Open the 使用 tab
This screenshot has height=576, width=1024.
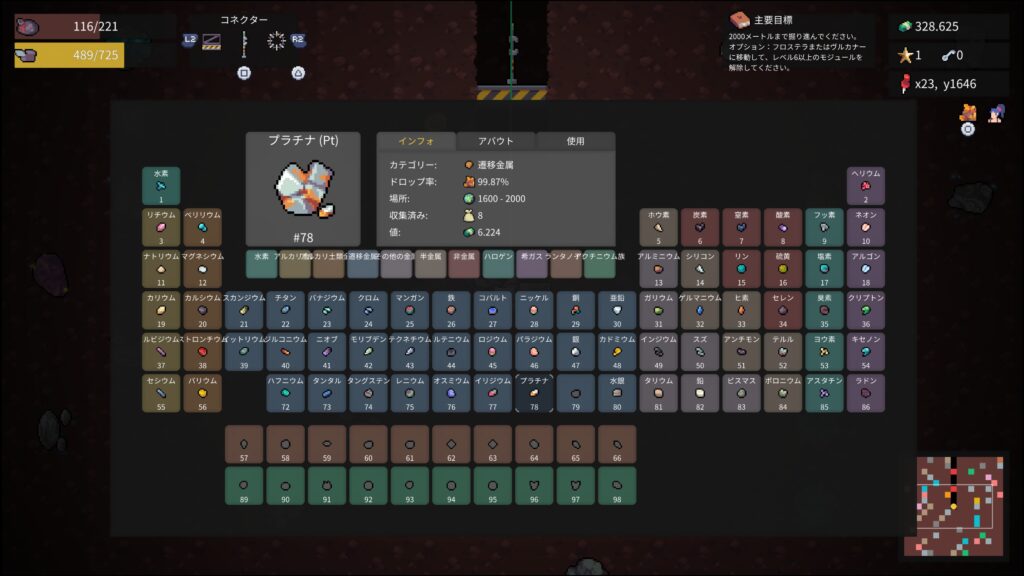pos(575,141)
